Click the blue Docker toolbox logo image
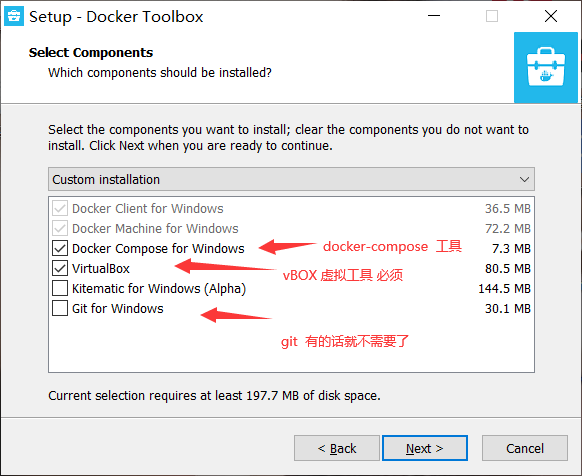This screenshot has width=582, height=476. (546, 67)
